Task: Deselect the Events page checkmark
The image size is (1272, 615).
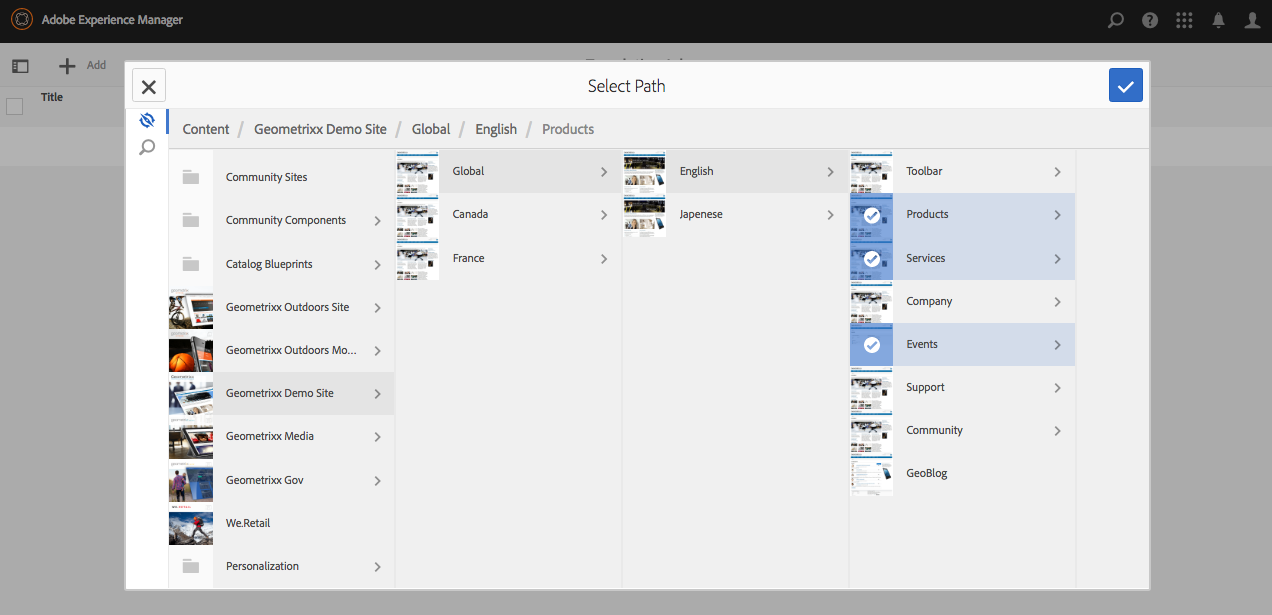Action: (x=871, y=344)
